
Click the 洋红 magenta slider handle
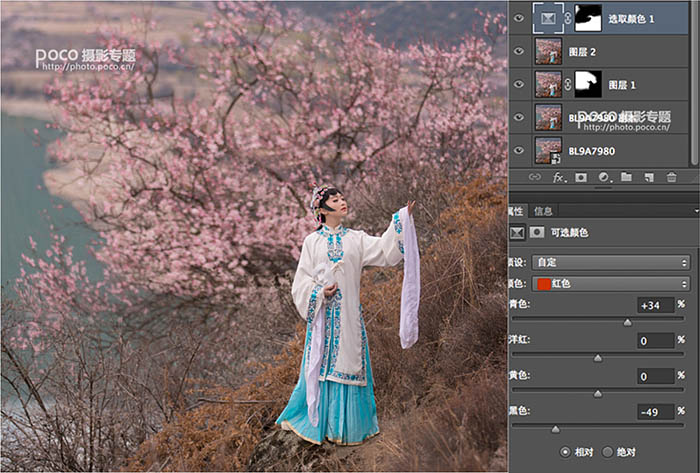tap(597, 358)
